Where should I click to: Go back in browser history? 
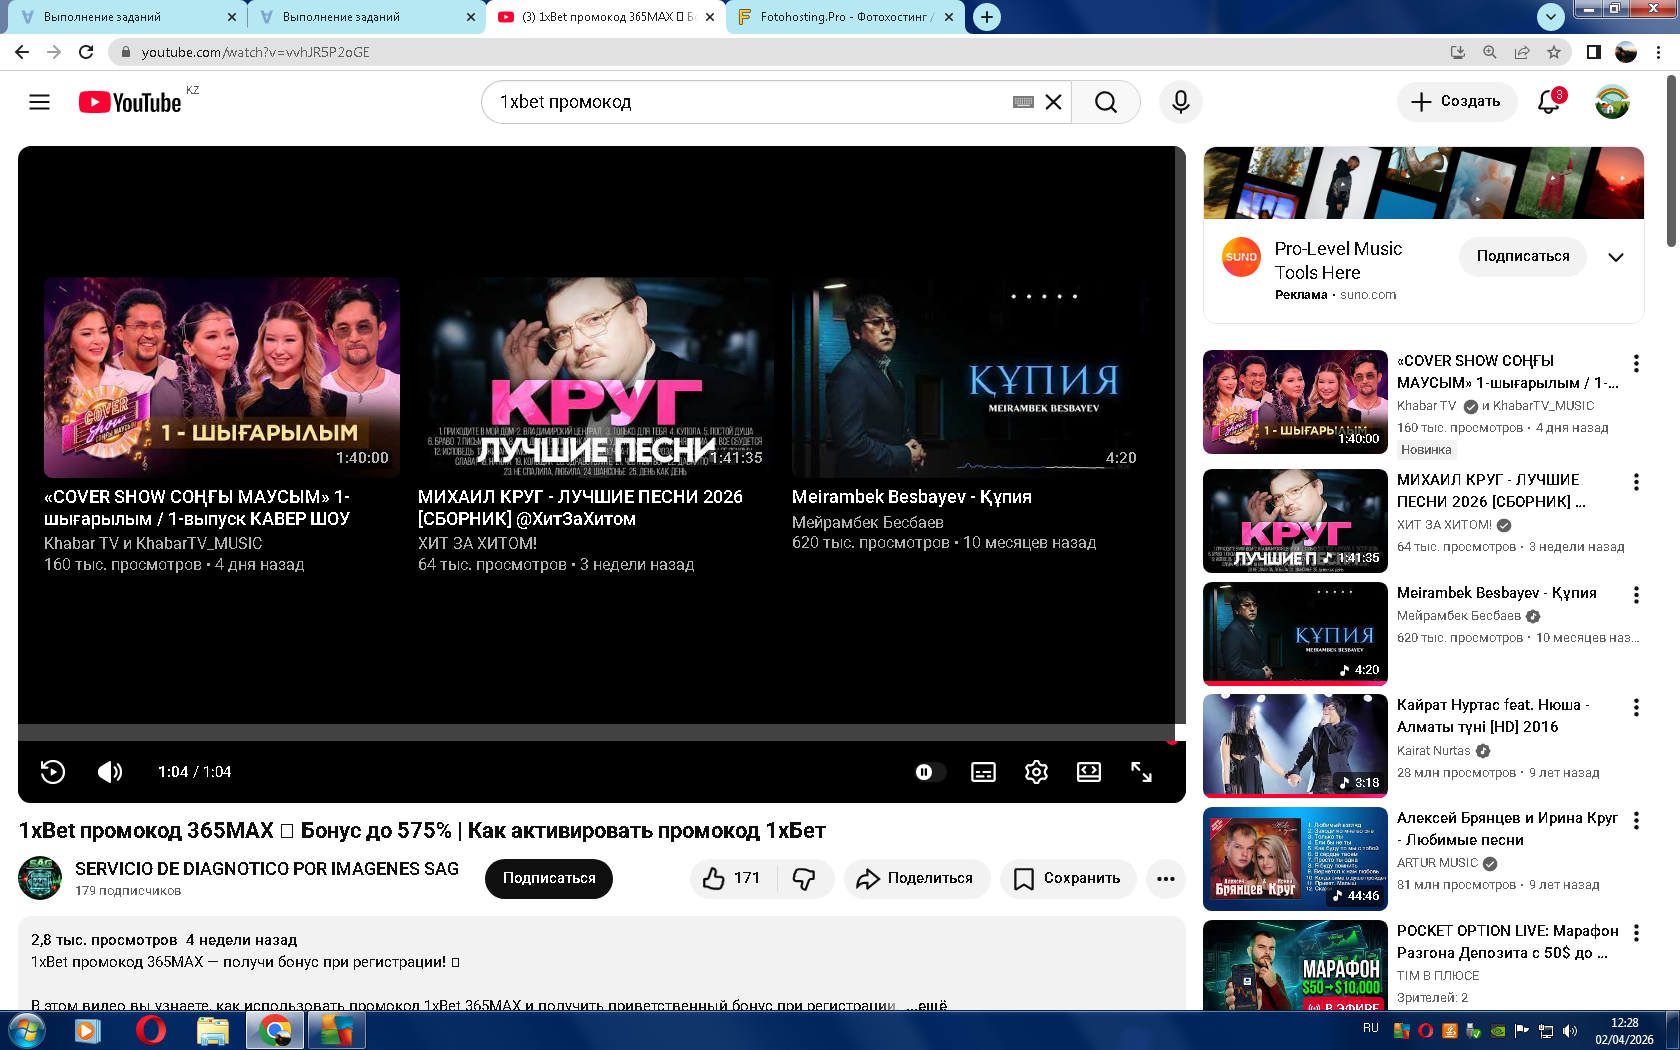[x=22, y=52]
